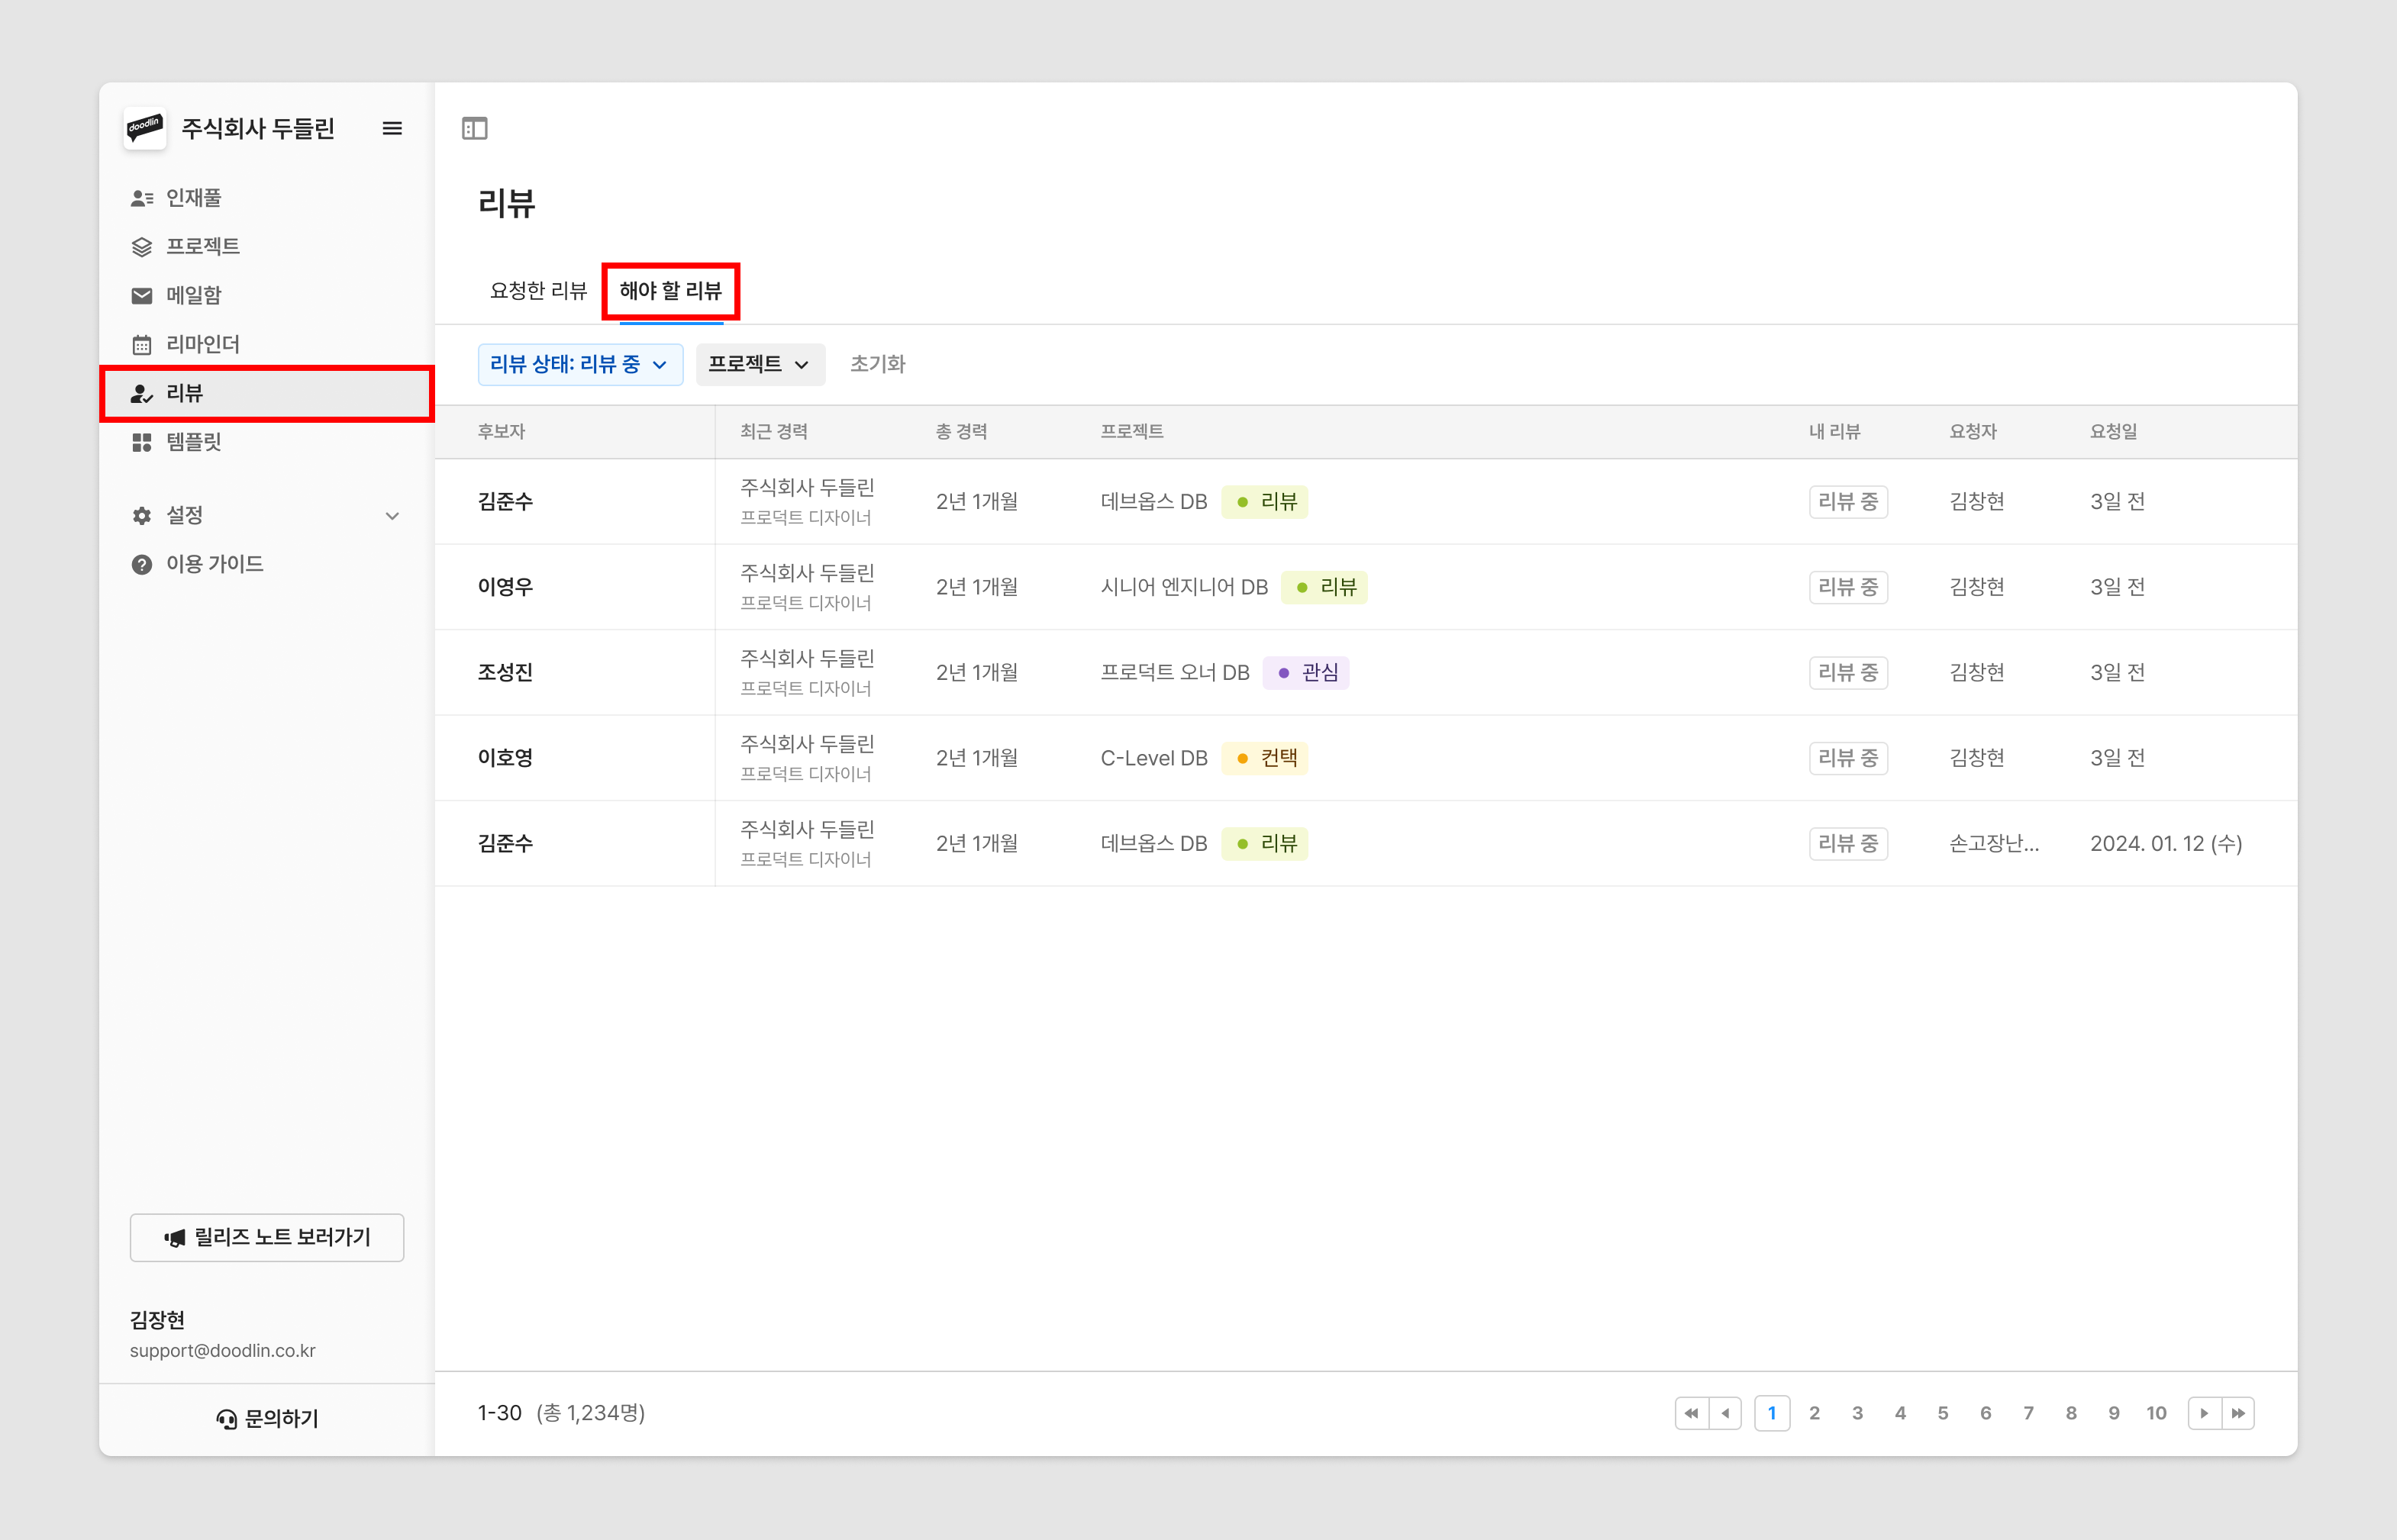The image size is (2397, 1540).
Task: Open 템플릿 in the sidebar
Action: pyautogui.click(x=193, y=442)
